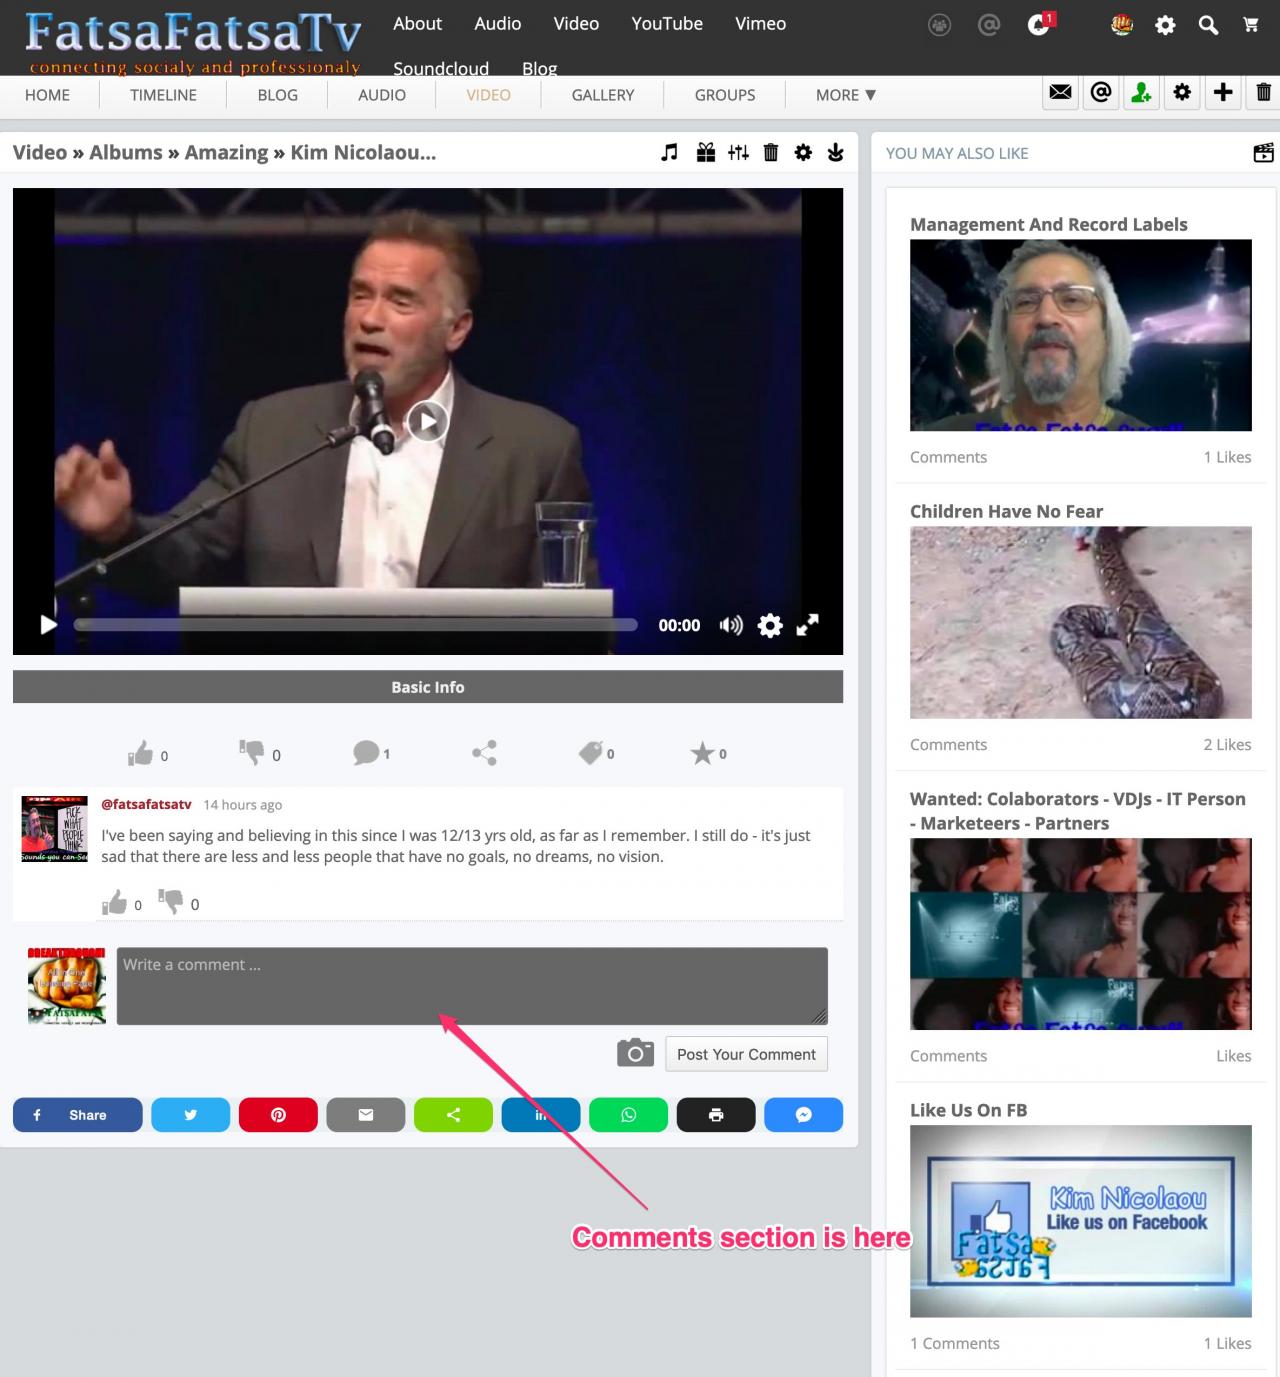Click the green ShareThis button

(453, 1115)
